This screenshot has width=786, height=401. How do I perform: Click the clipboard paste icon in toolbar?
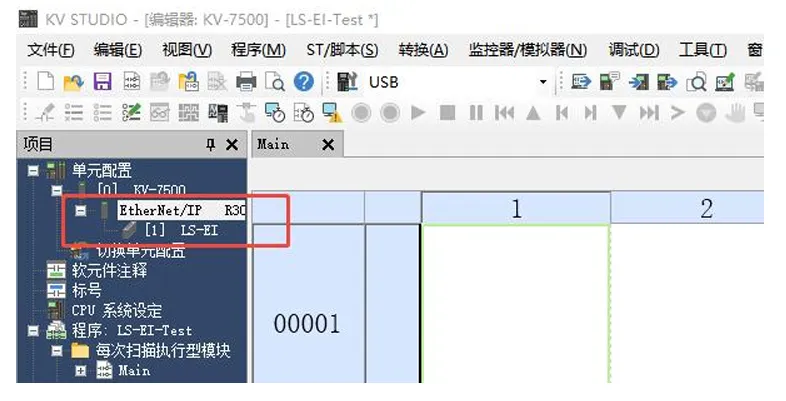pos(188,82)
